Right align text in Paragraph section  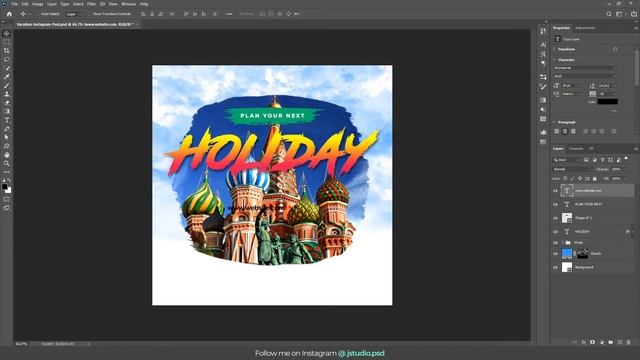pyautogui.click(x=573, y=131)
